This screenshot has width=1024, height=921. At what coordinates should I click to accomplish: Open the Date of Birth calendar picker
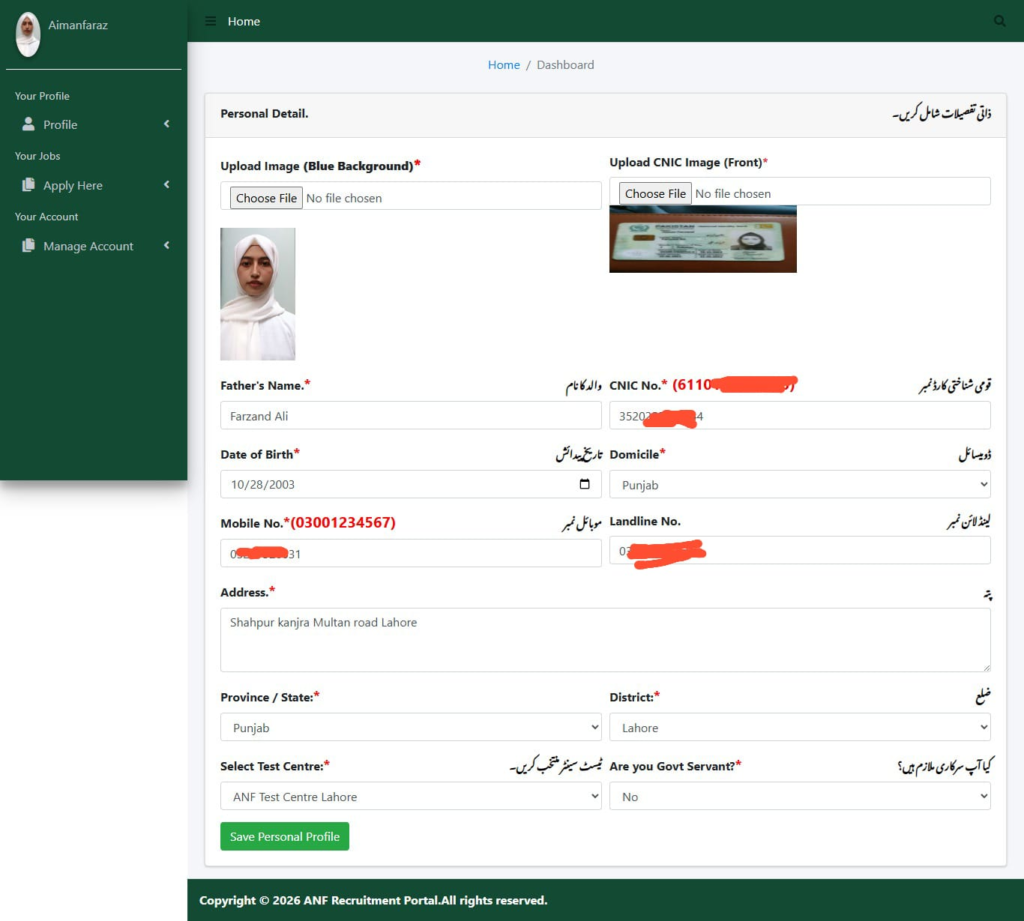[585, 485]
